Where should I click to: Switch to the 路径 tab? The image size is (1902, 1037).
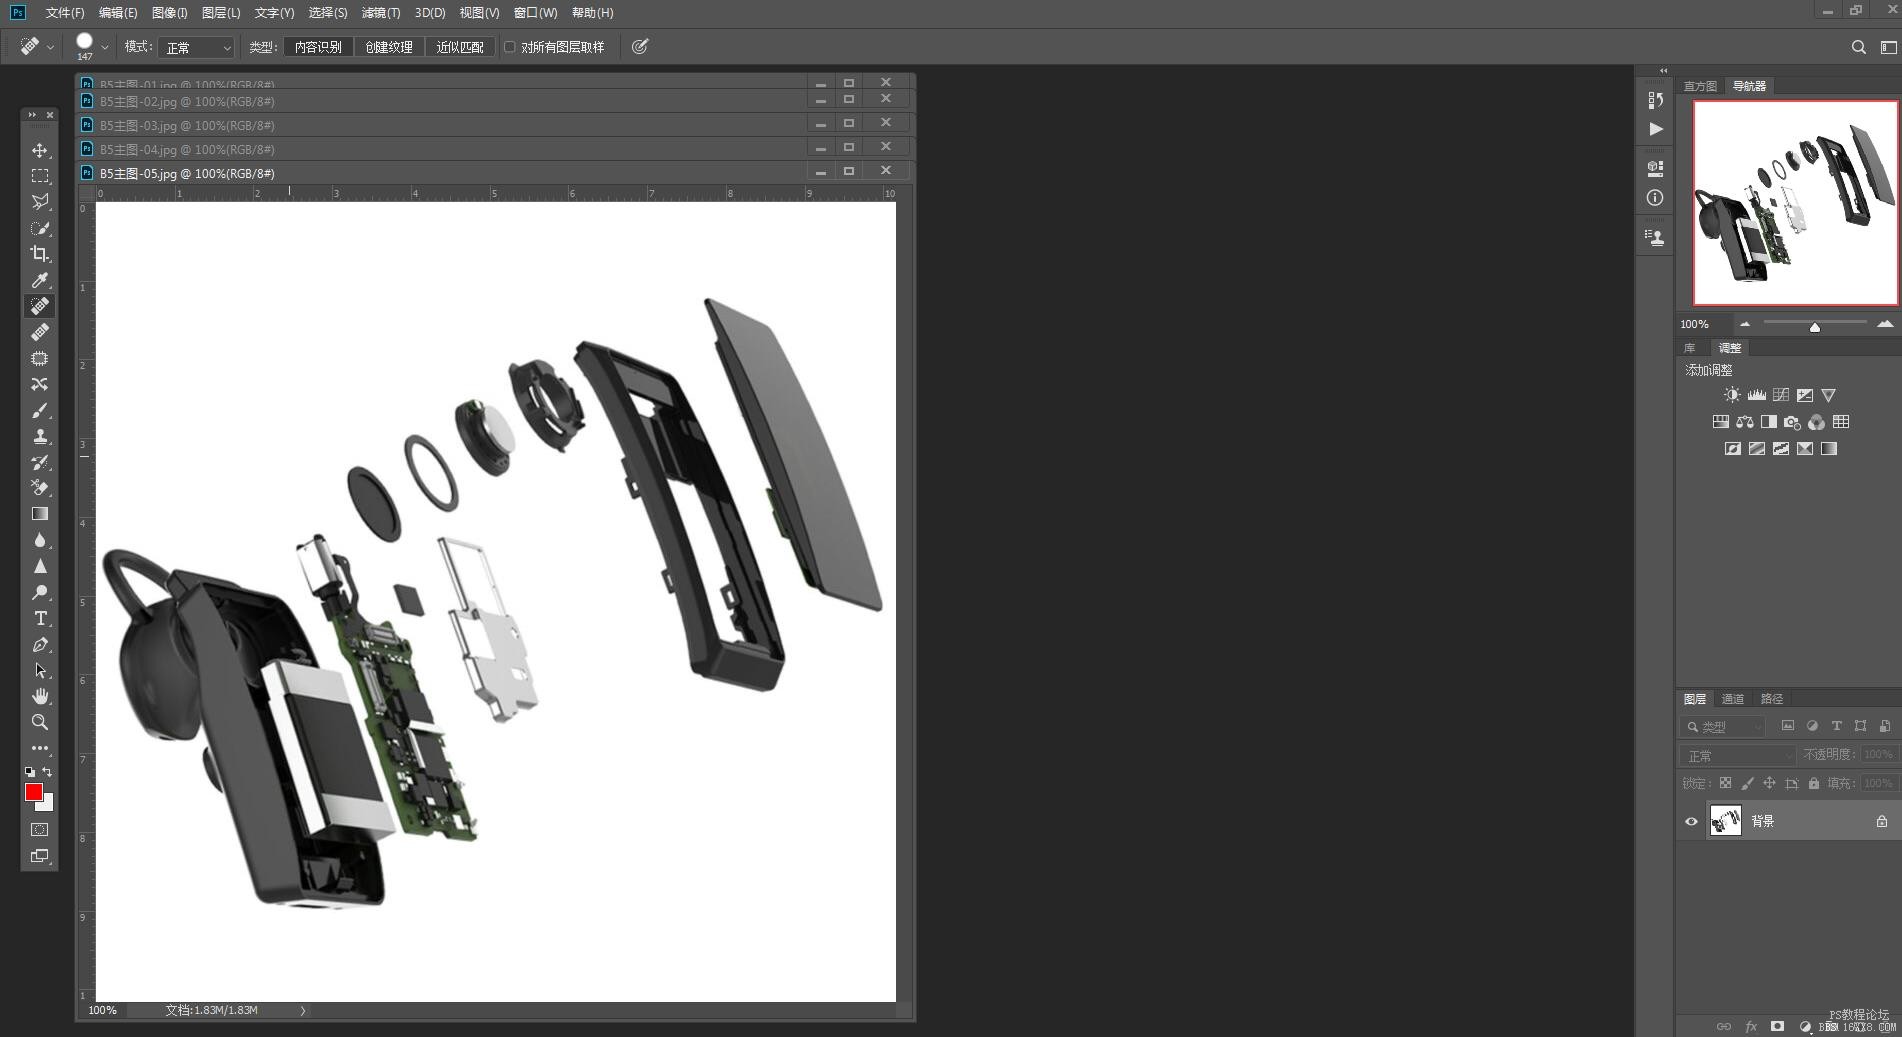click(x=1772, y=699)
